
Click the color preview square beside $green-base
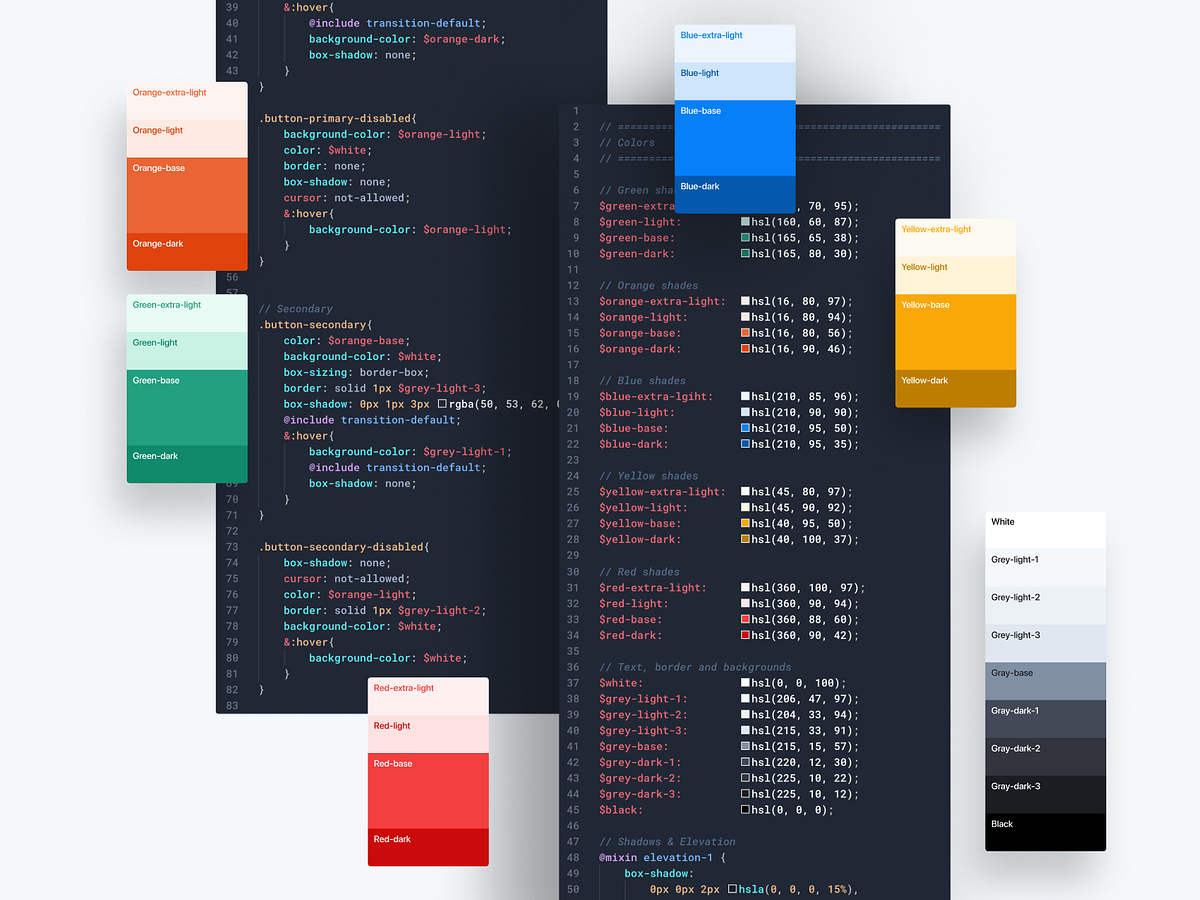point(744,238)
